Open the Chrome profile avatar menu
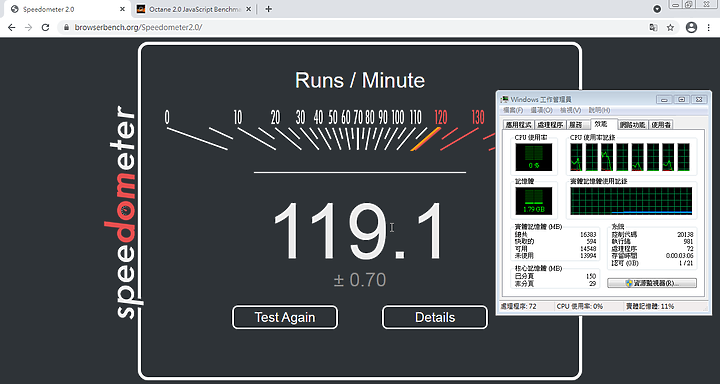720x384 pixels. (x=691, y=28)
